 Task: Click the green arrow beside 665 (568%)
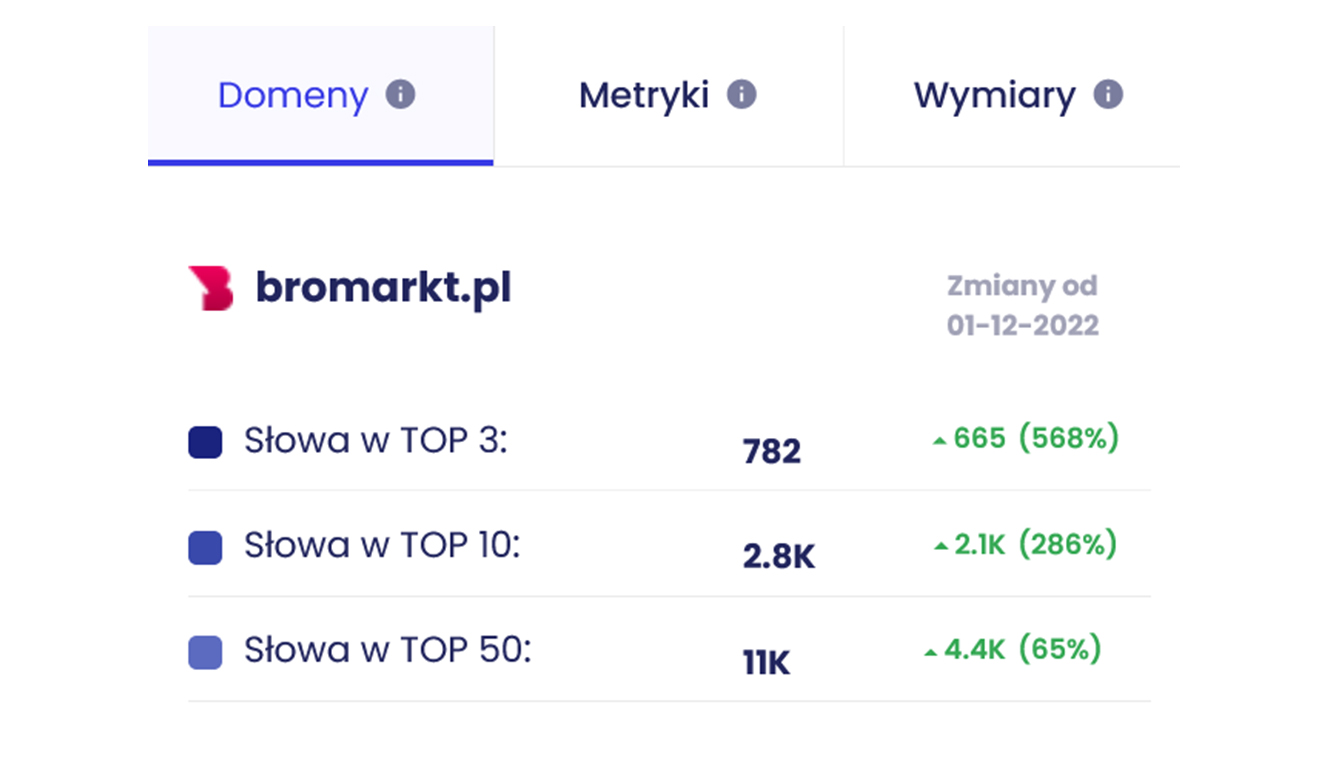(939, 441)
